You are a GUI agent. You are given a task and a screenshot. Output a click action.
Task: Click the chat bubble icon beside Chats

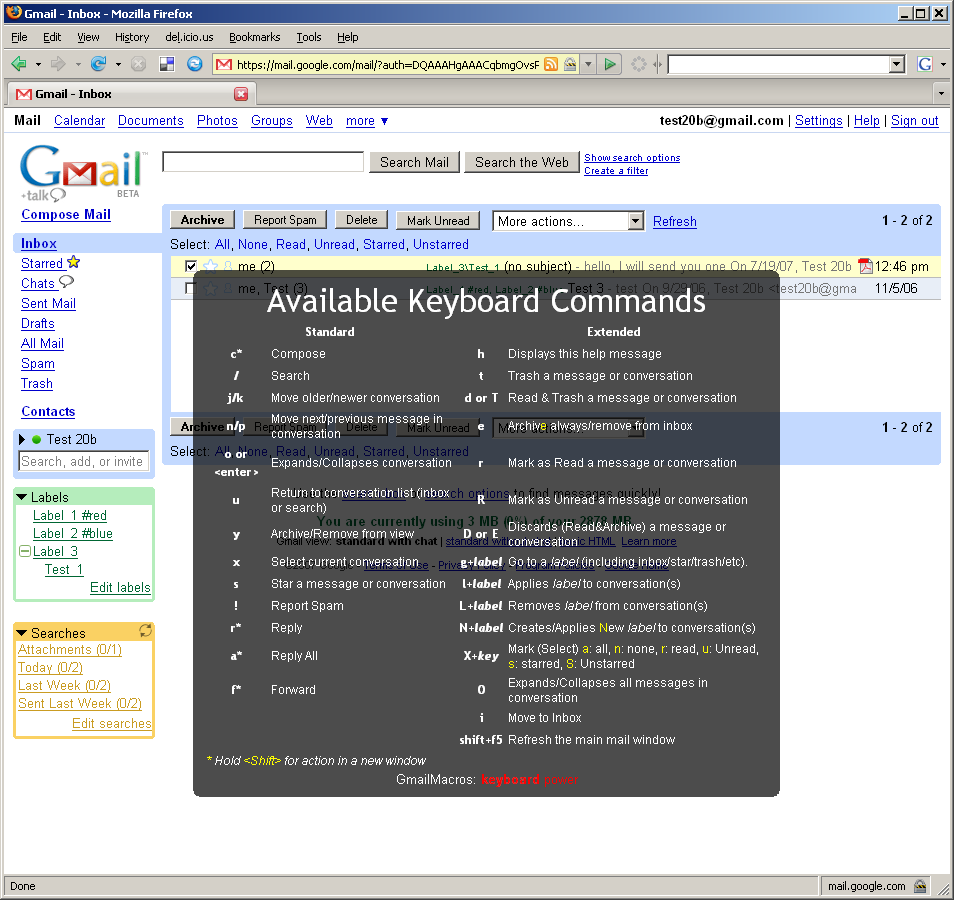[66, 282]
